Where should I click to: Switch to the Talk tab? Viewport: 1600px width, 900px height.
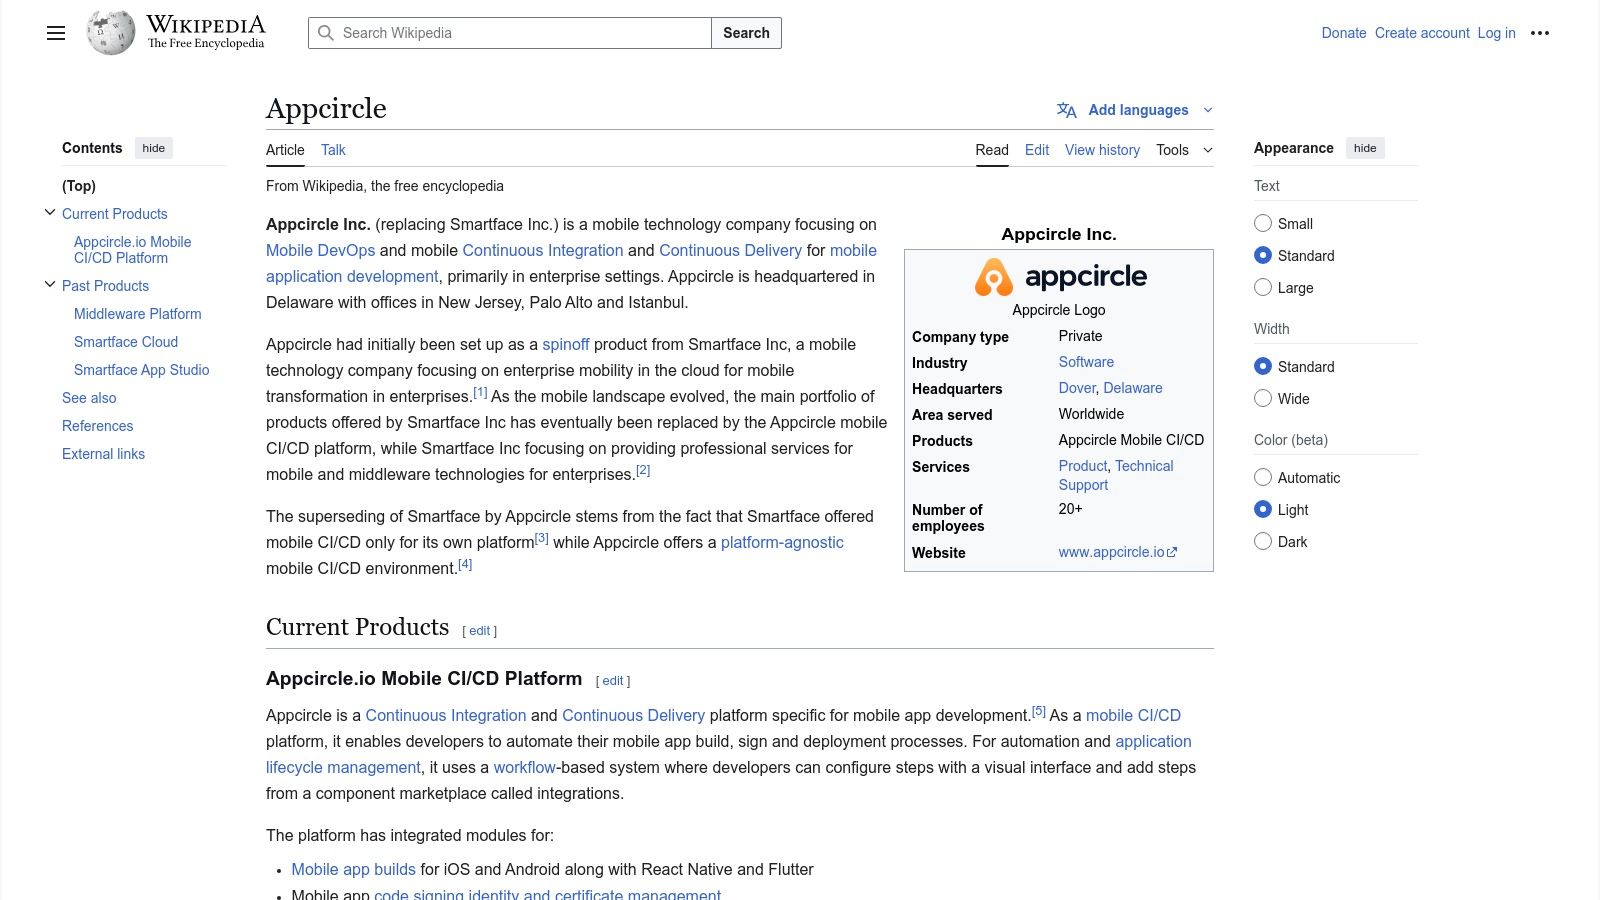333,150
